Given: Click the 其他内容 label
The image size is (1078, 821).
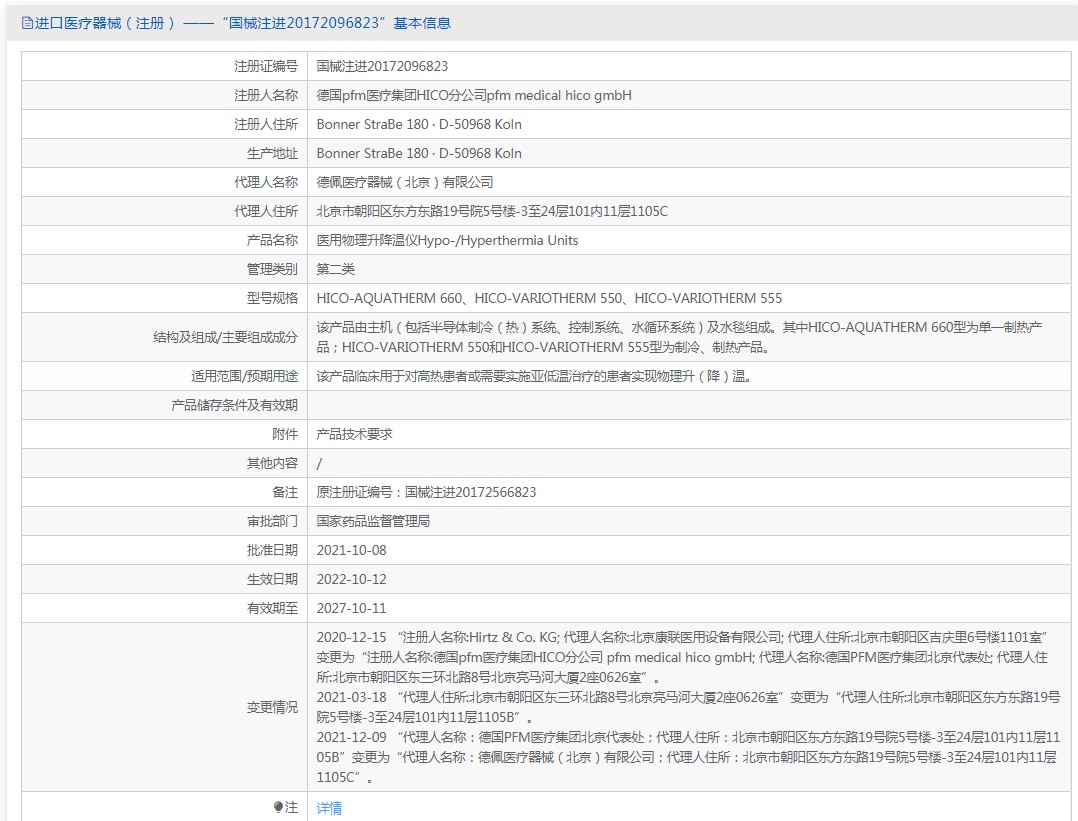Looking at the screenshot, I should (x=272, y=463).
